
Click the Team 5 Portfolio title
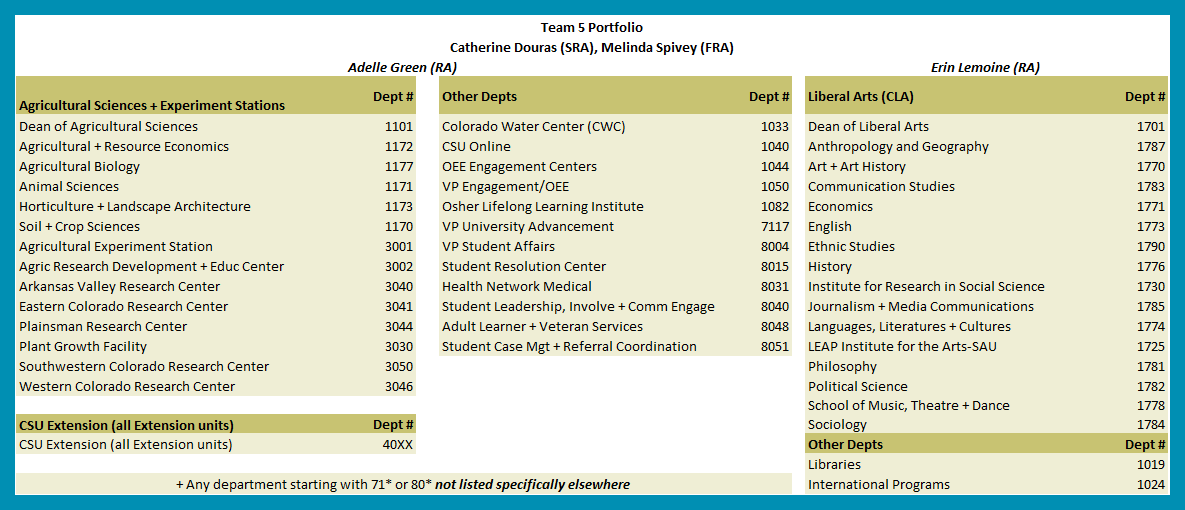tap(592, 27)
